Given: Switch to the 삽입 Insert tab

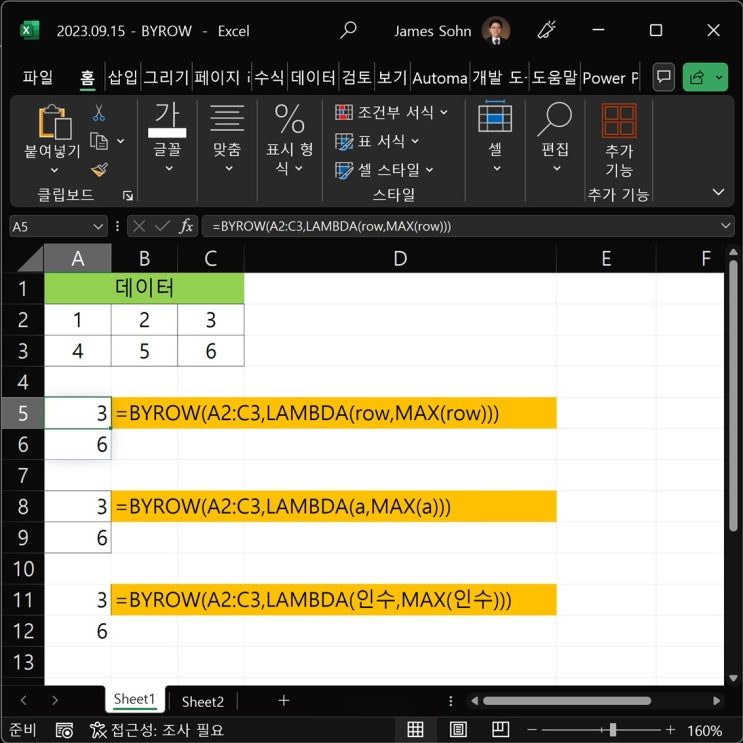Looking at the screenshot, I should pyautogui.click(x=123, y=77).
